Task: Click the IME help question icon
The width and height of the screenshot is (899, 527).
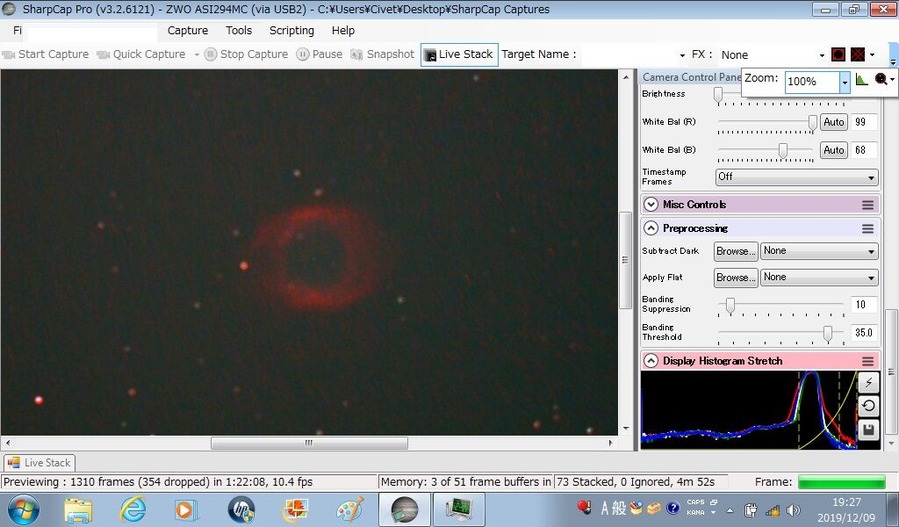Action: pos(673,508)
